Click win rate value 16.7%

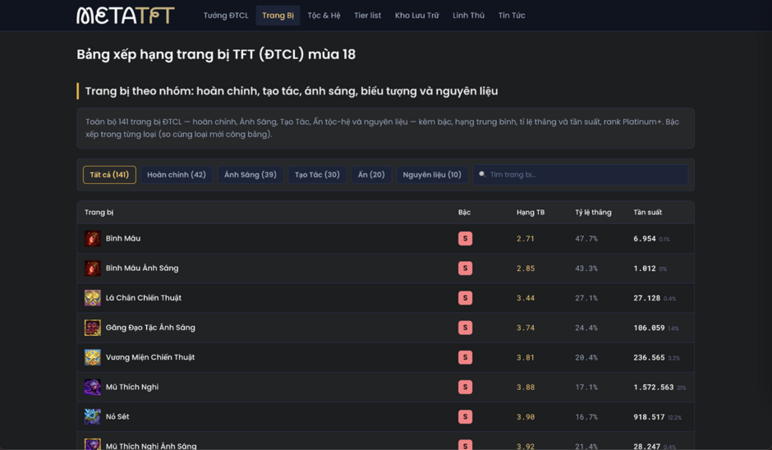586,417
